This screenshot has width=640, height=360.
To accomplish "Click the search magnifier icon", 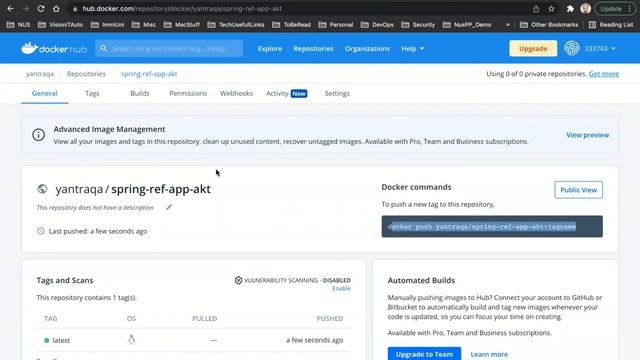I will point(104,48).
